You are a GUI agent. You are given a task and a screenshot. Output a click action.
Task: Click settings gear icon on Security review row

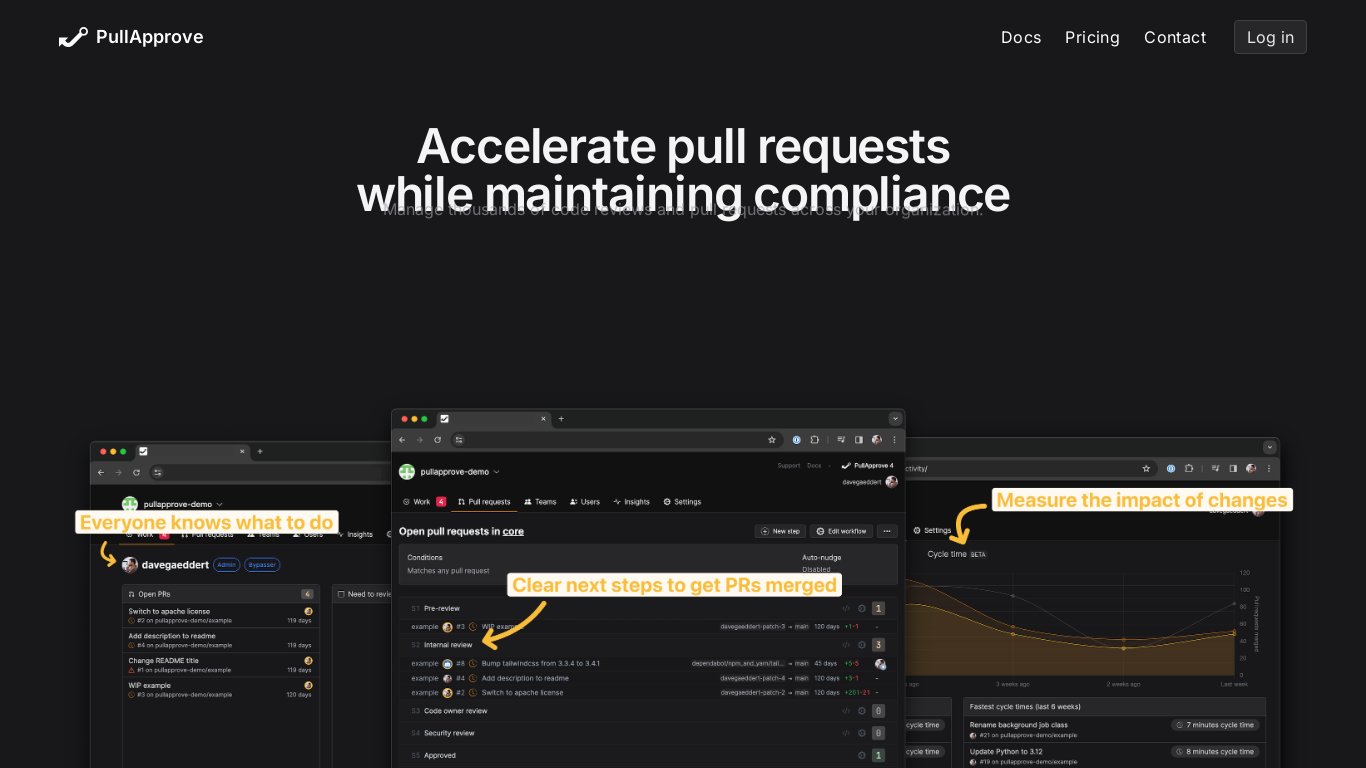click(x=862, y=733)
